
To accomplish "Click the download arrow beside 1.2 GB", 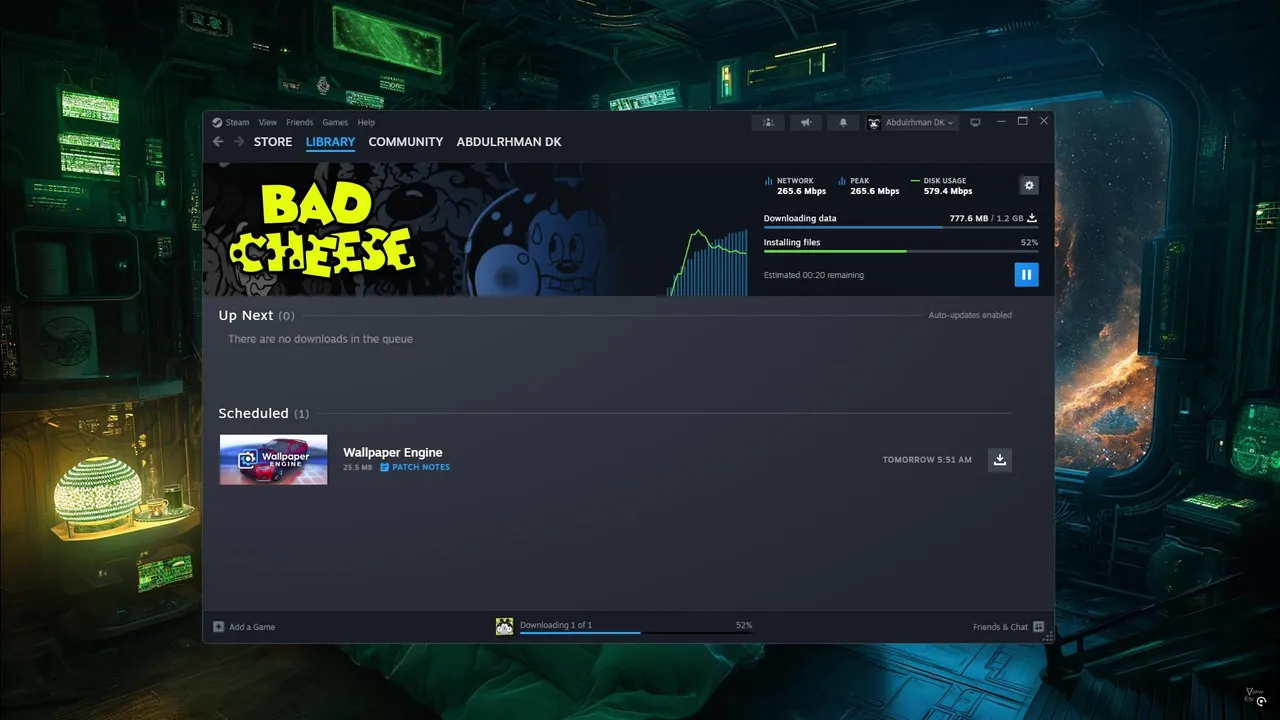I will click(x=1032, y=218).
